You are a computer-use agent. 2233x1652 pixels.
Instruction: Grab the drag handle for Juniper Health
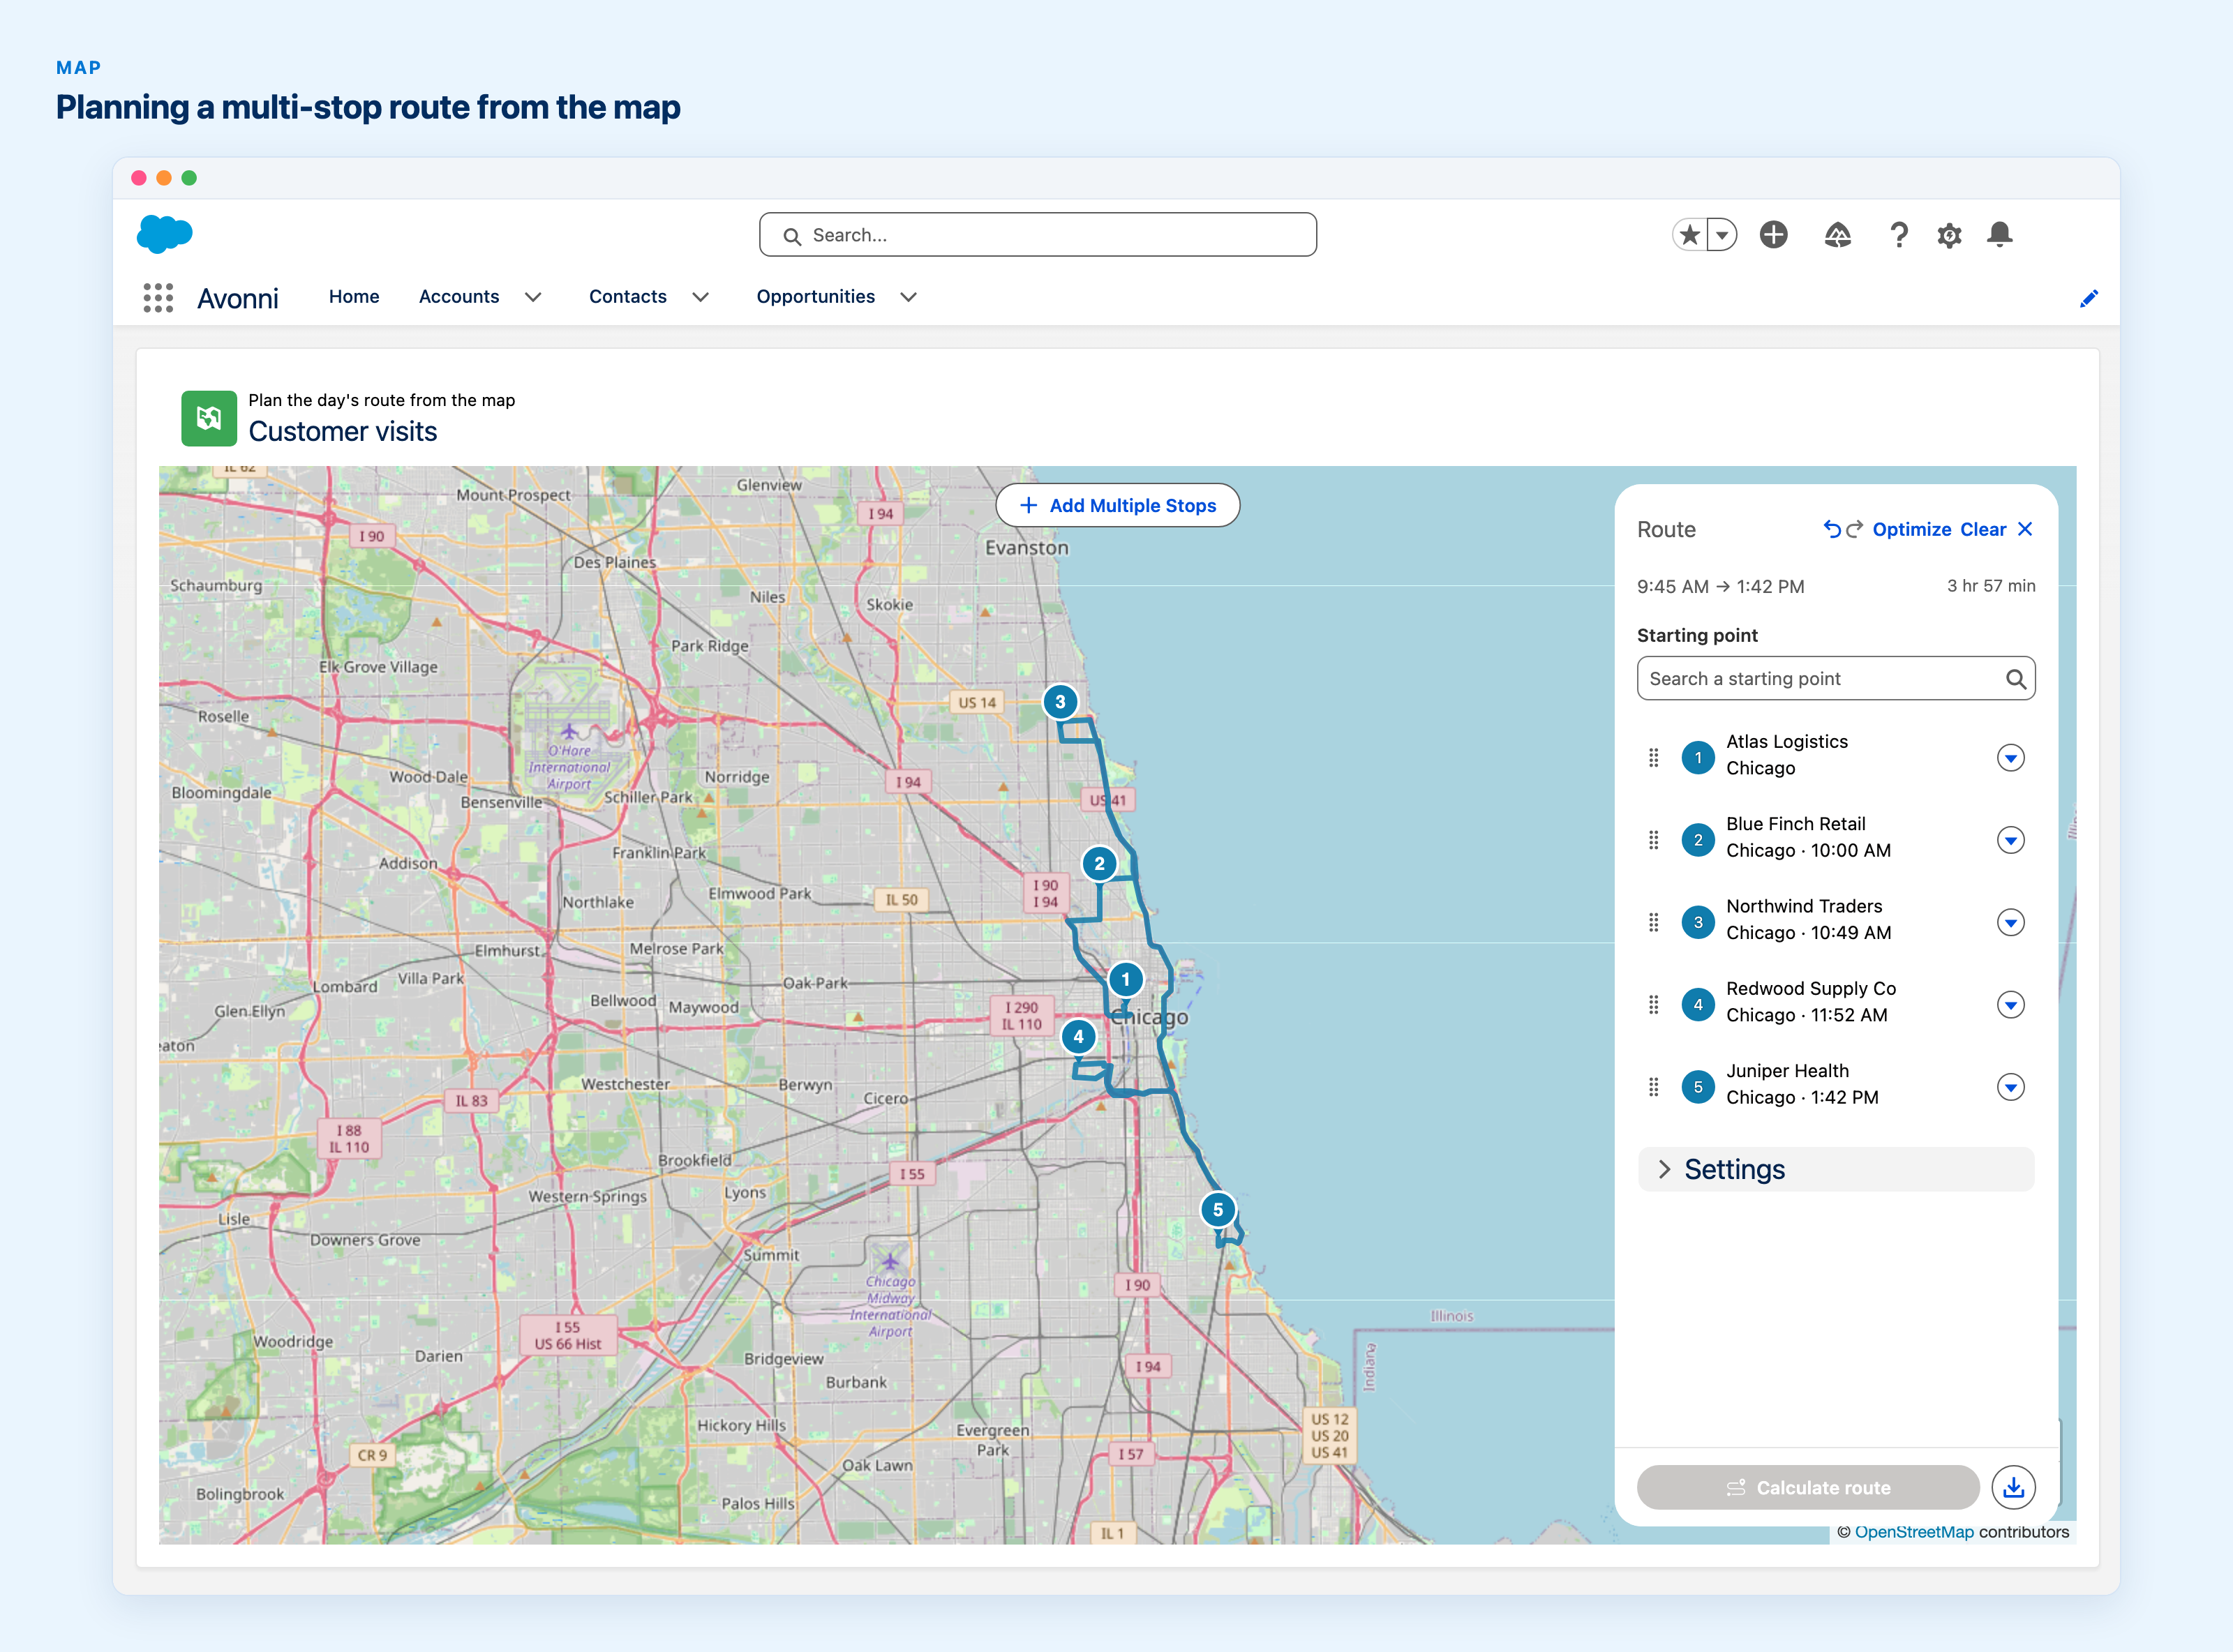(x=1654, y=1087)
